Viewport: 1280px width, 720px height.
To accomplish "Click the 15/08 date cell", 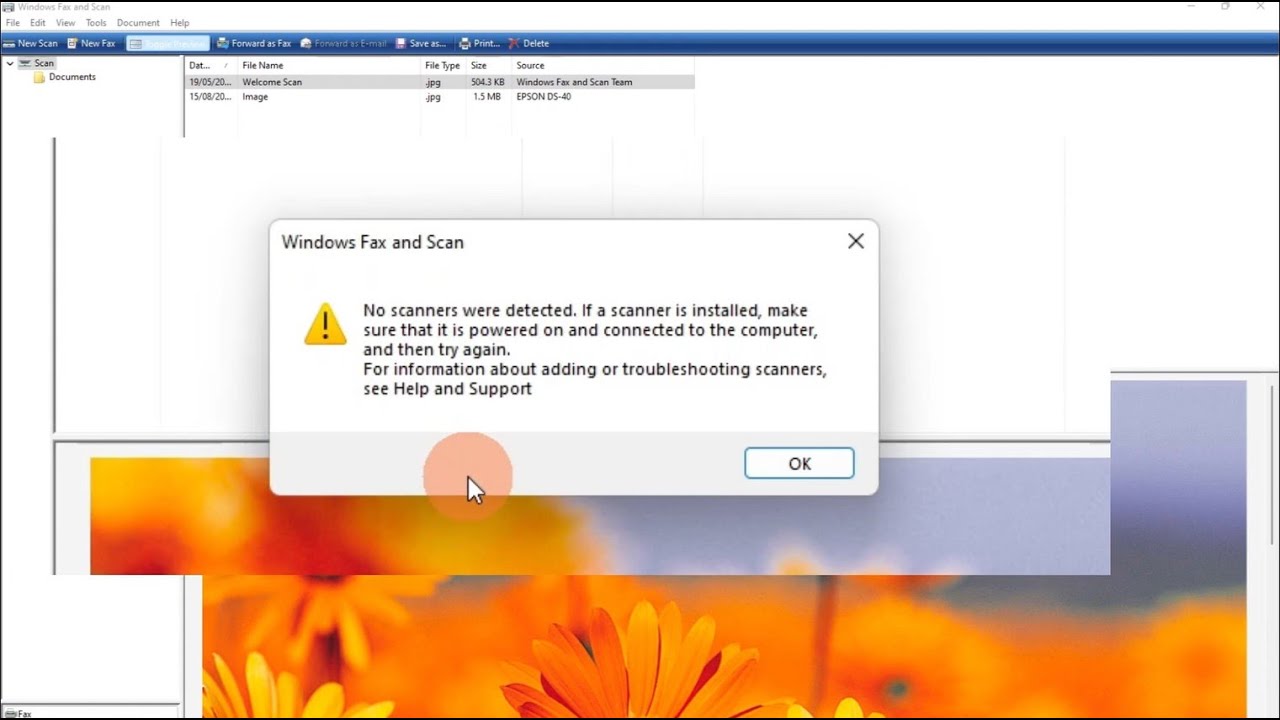I will (x=210, y=97).
